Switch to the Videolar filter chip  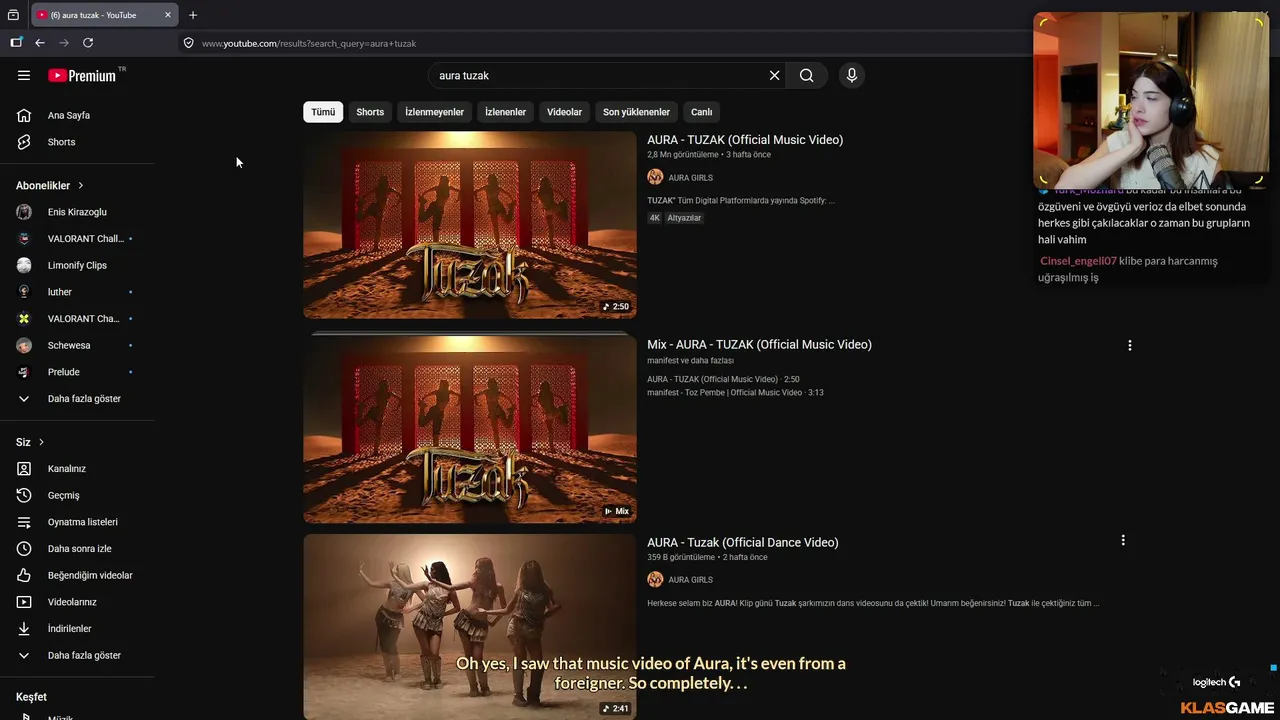coord(564,112)
